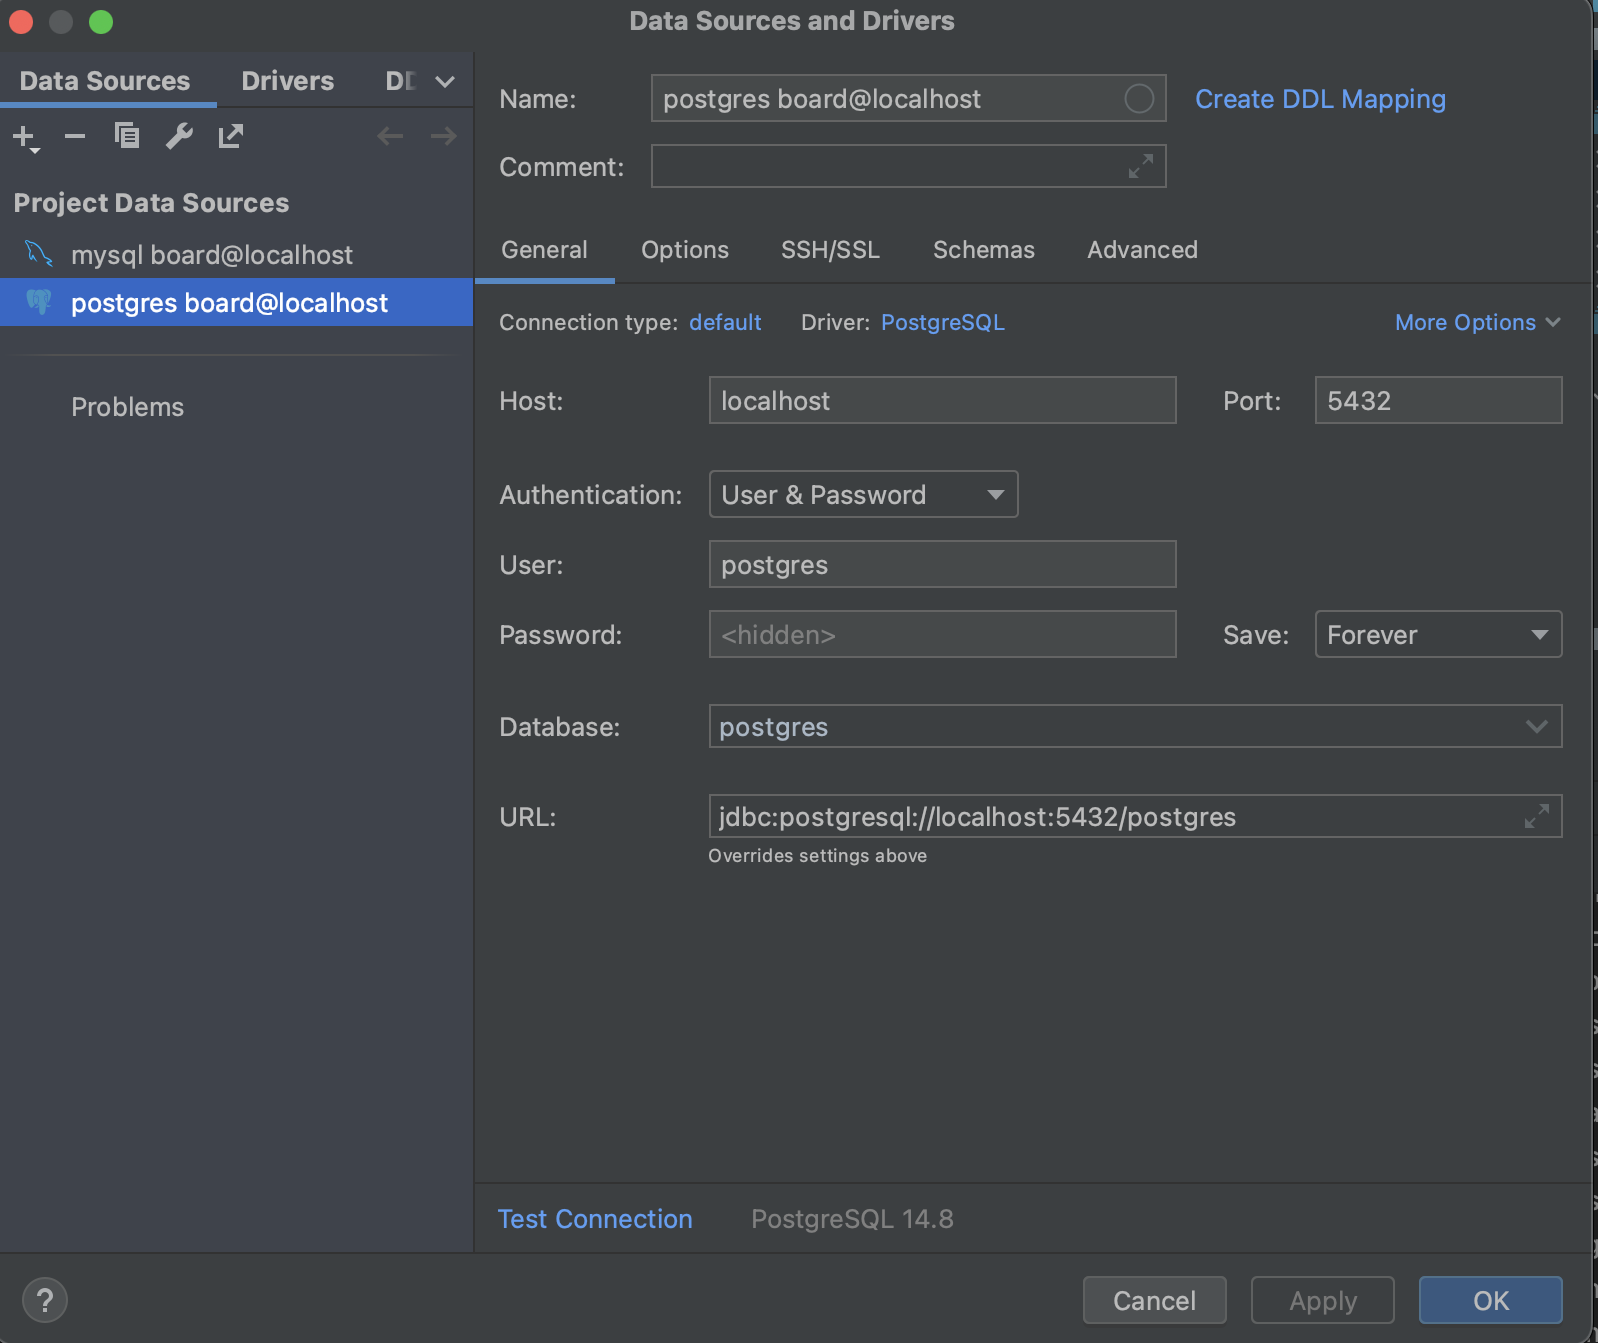
Task: Open the SSH/SSL tab
Action: coord(830,250)
